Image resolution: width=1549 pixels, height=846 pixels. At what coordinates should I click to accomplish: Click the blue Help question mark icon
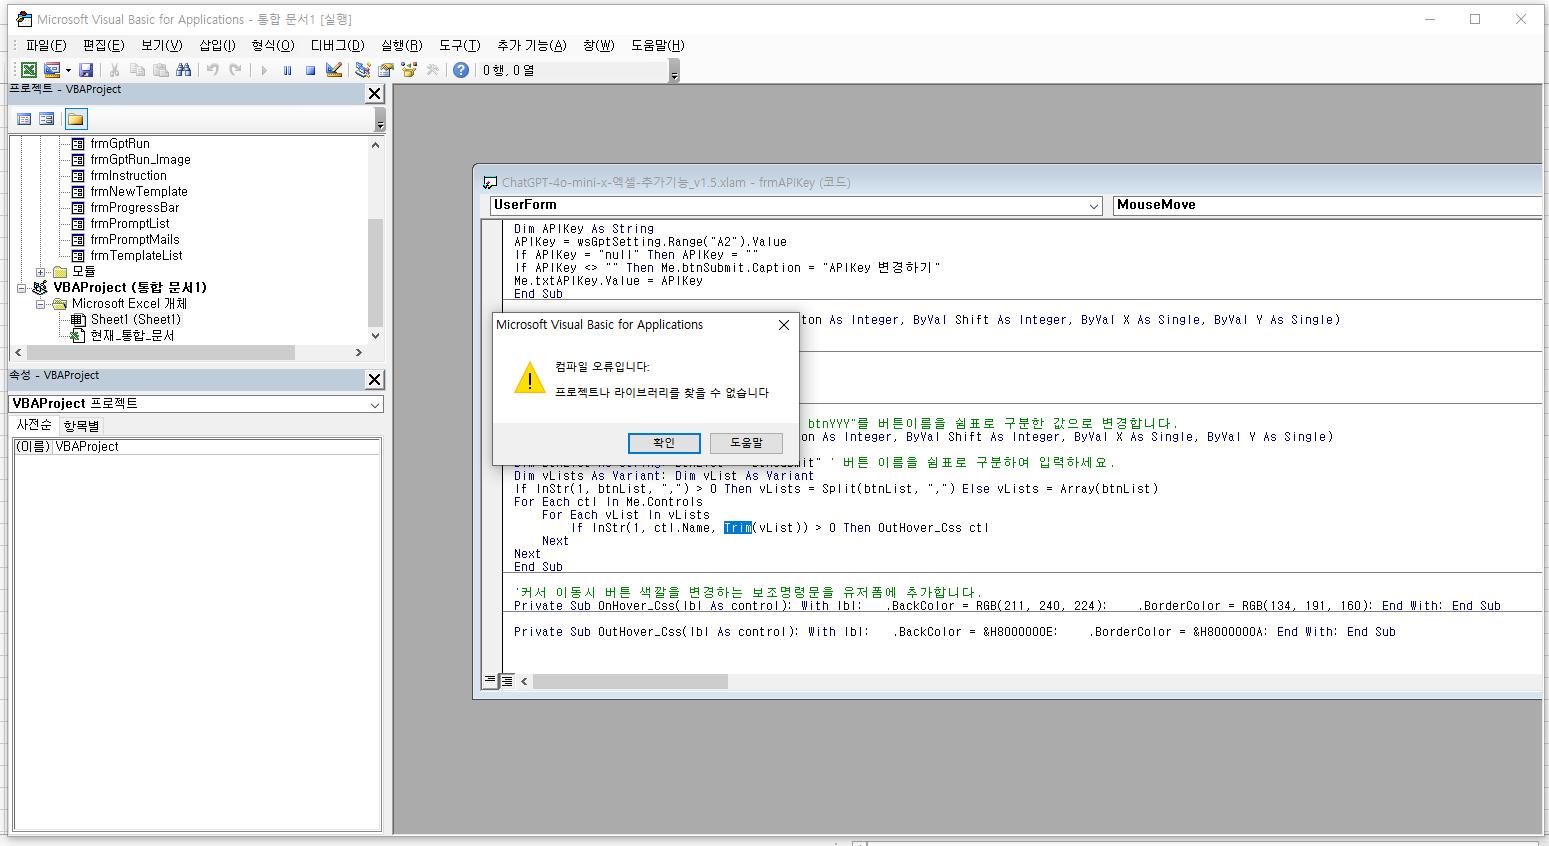pyautogui.click(x=460, y=70)
